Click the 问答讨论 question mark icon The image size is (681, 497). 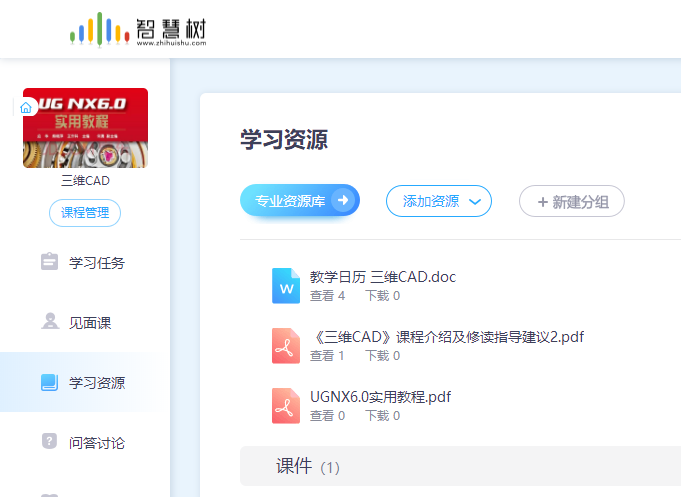(49, 441)
